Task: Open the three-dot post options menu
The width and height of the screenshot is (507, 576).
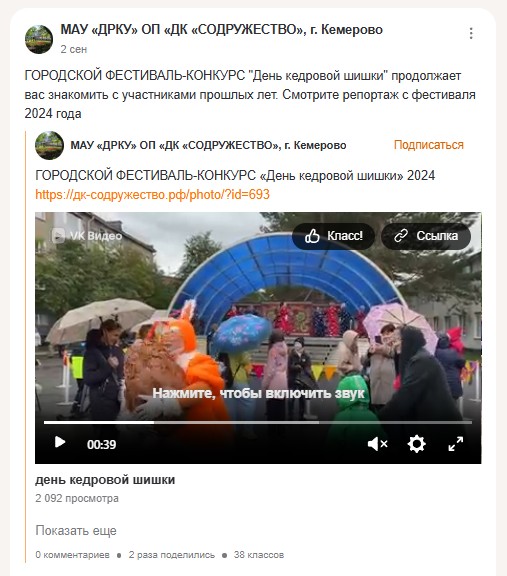Action: pyautogui.click(x=471, y=33)
